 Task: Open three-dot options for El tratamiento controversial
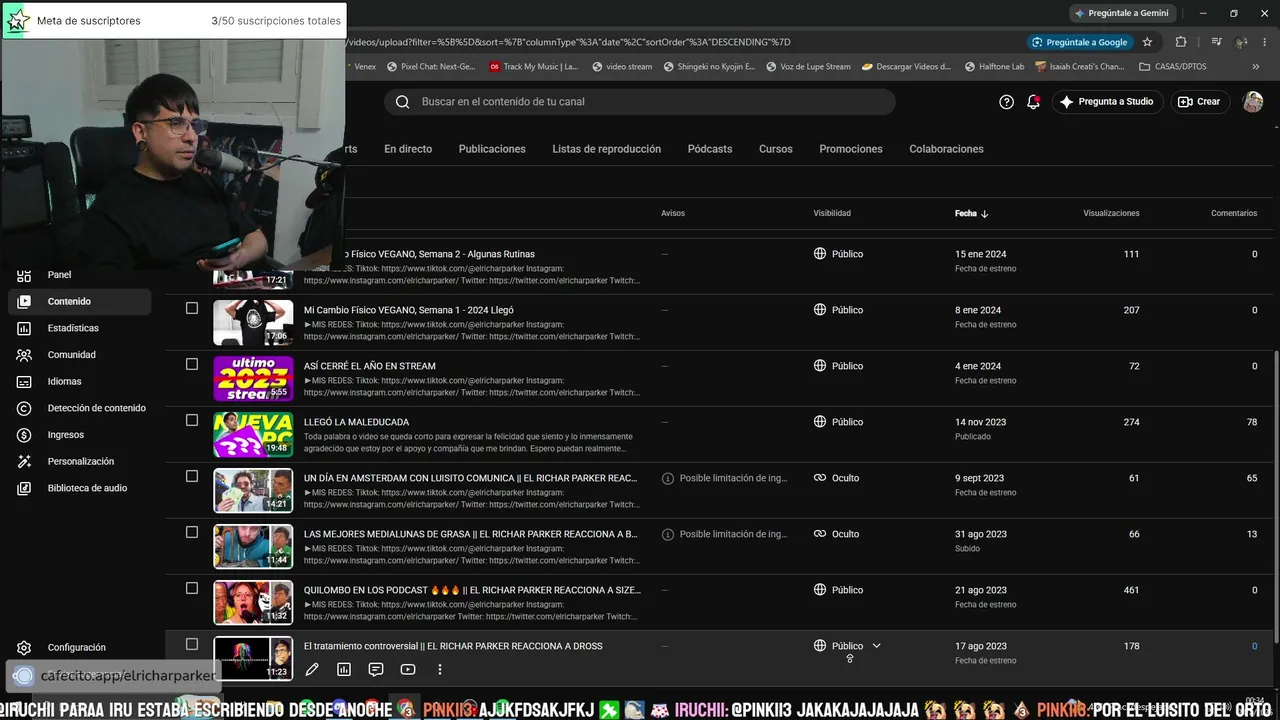pyautogui.click(x=439, y=670)
